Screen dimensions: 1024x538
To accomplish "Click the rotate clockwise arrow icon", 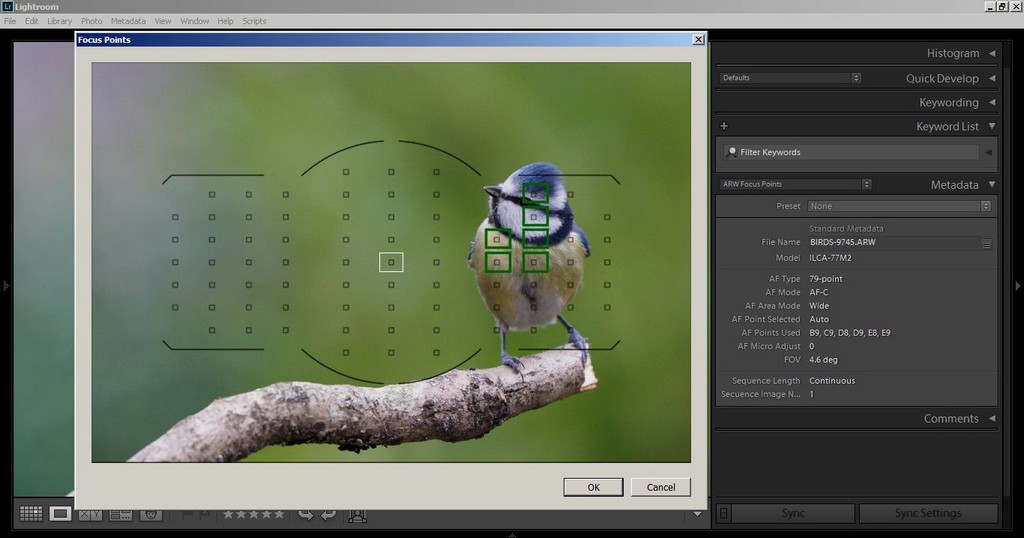I will 328,515.
